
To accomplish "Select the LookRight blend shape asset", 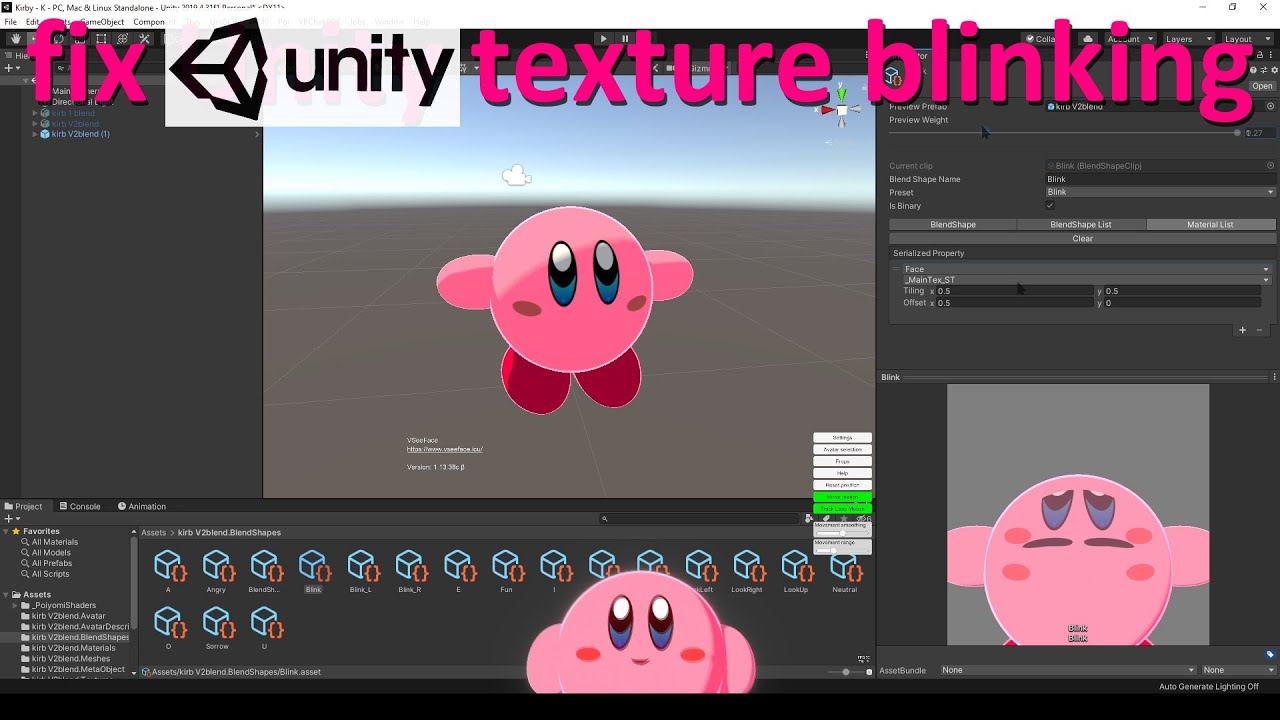I will pyautogui.click(x=747, y=571).
